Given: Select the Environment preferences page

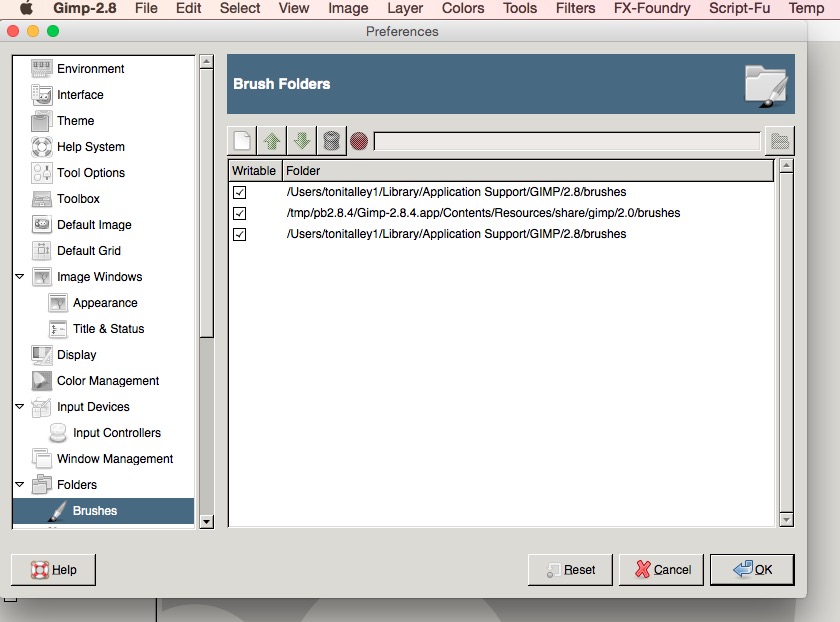Looking at the screenshot, I should coord(91,69).
